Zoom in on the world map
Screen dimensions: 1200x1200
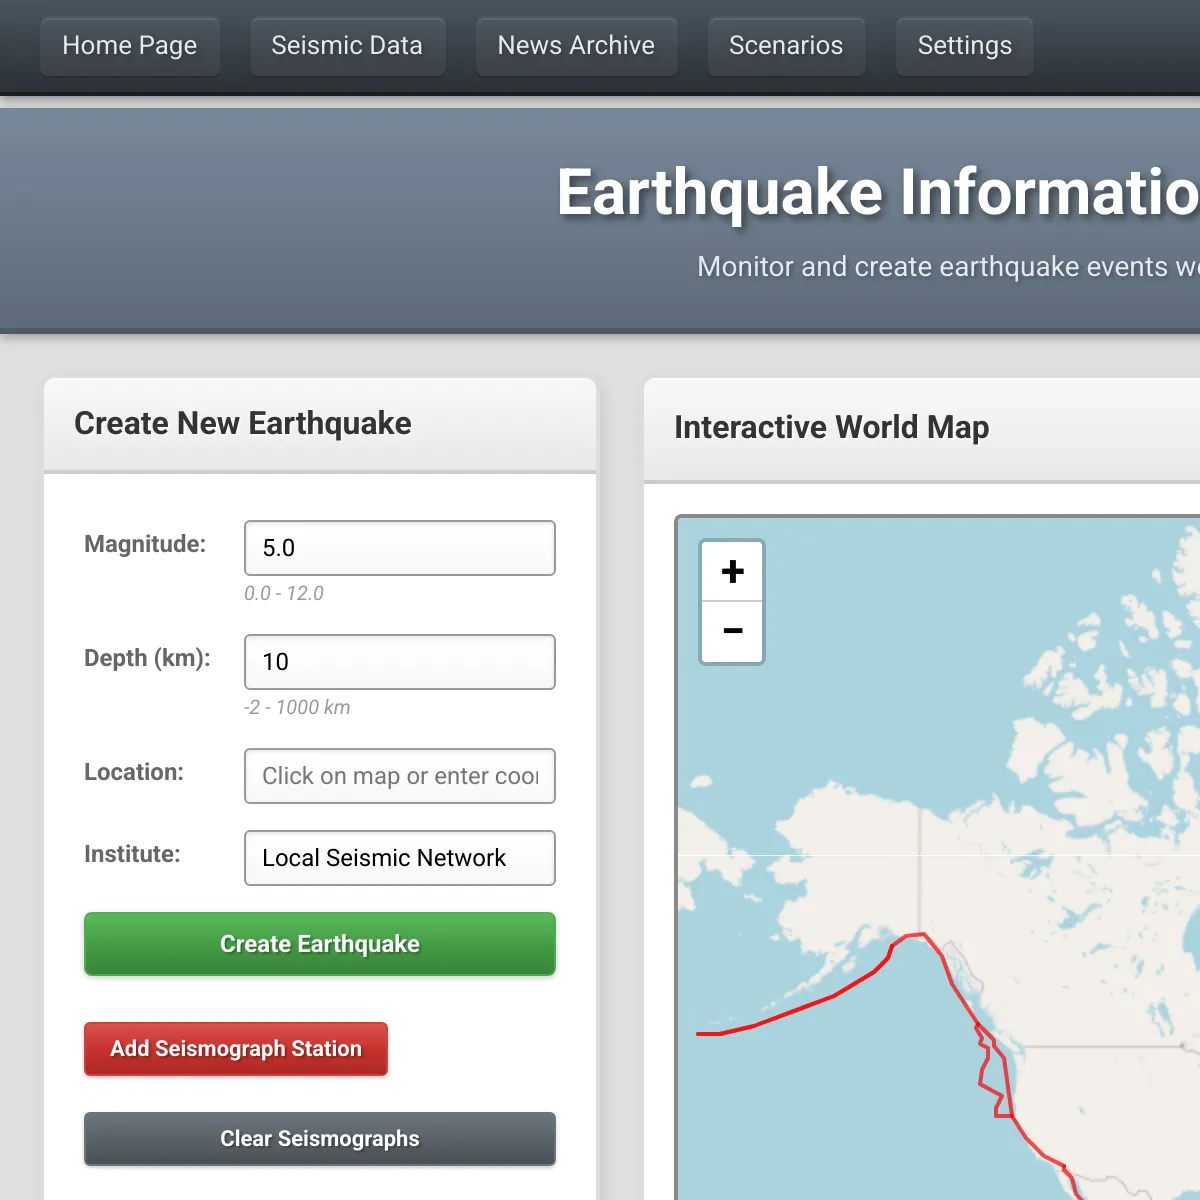[732, 571]
